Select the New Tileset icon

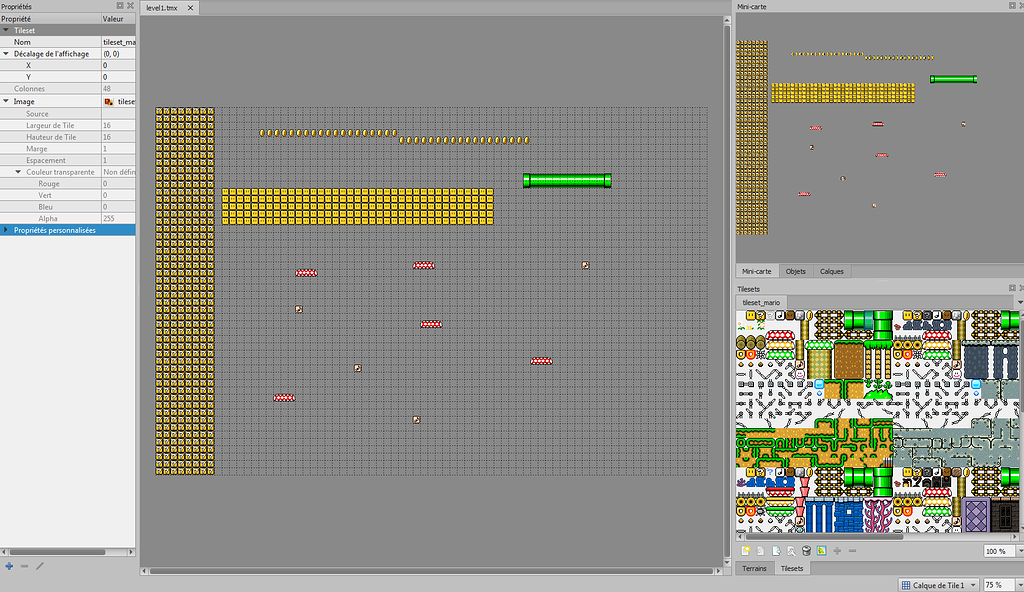pos(746,550)
